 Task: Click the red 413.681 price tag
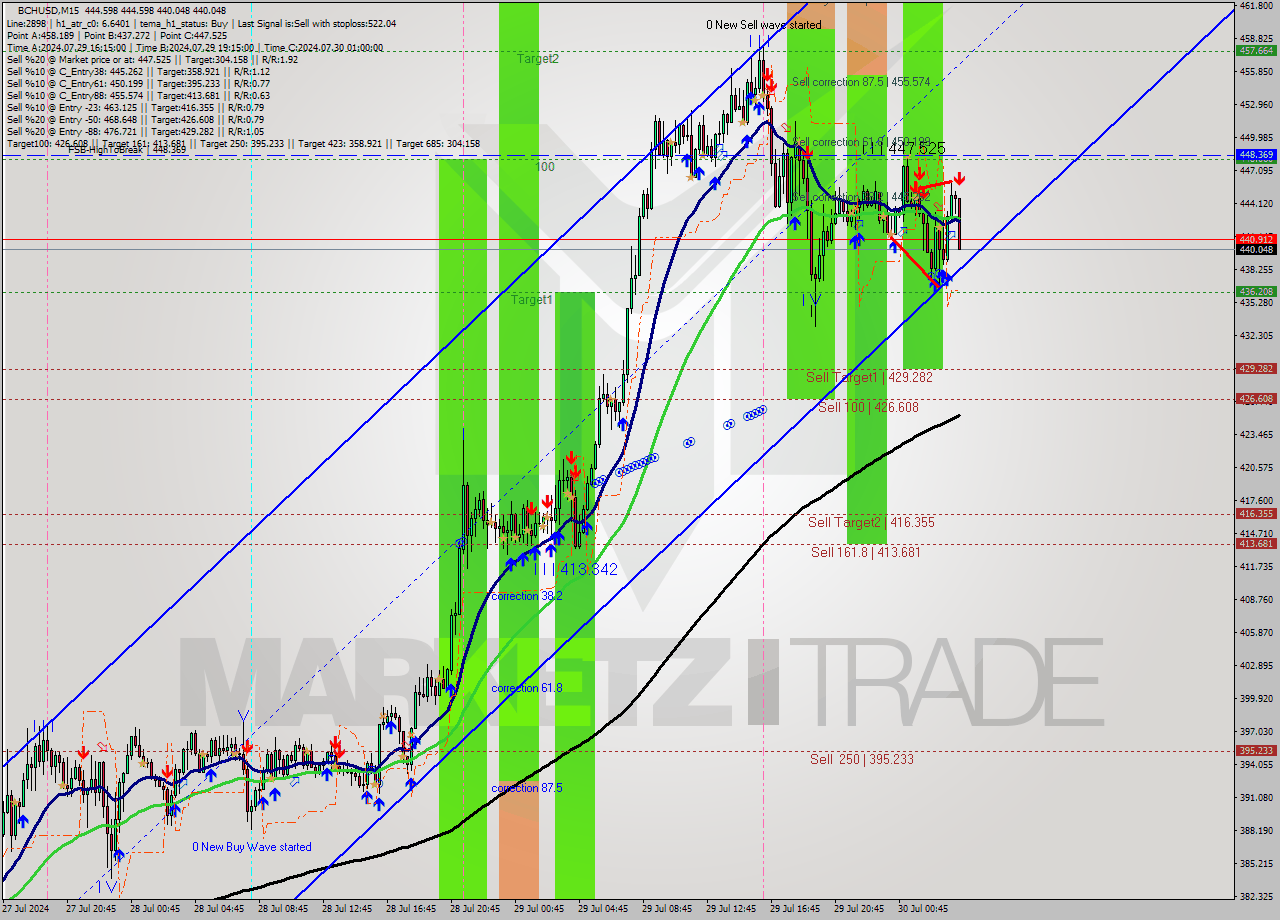pyautogui.click(x=1256, y=544)
